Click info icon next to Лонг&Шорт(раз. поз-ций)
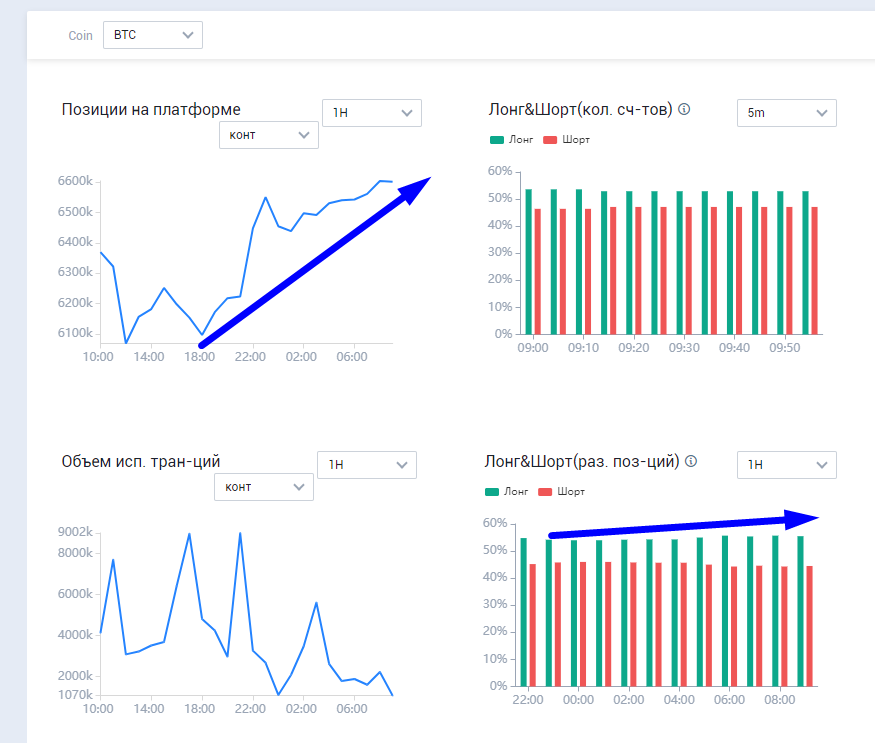 (x=690, y=461)
